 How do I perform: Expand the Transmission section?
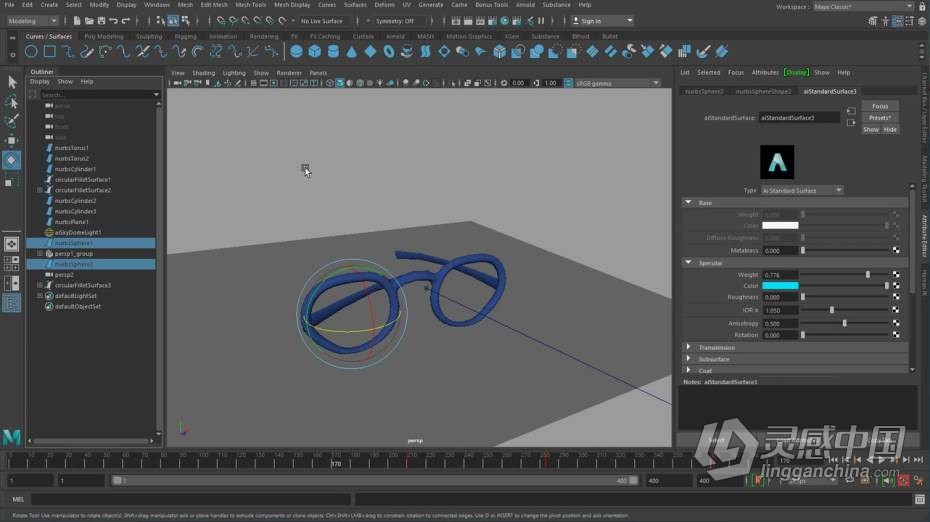(x=689, y=347)
